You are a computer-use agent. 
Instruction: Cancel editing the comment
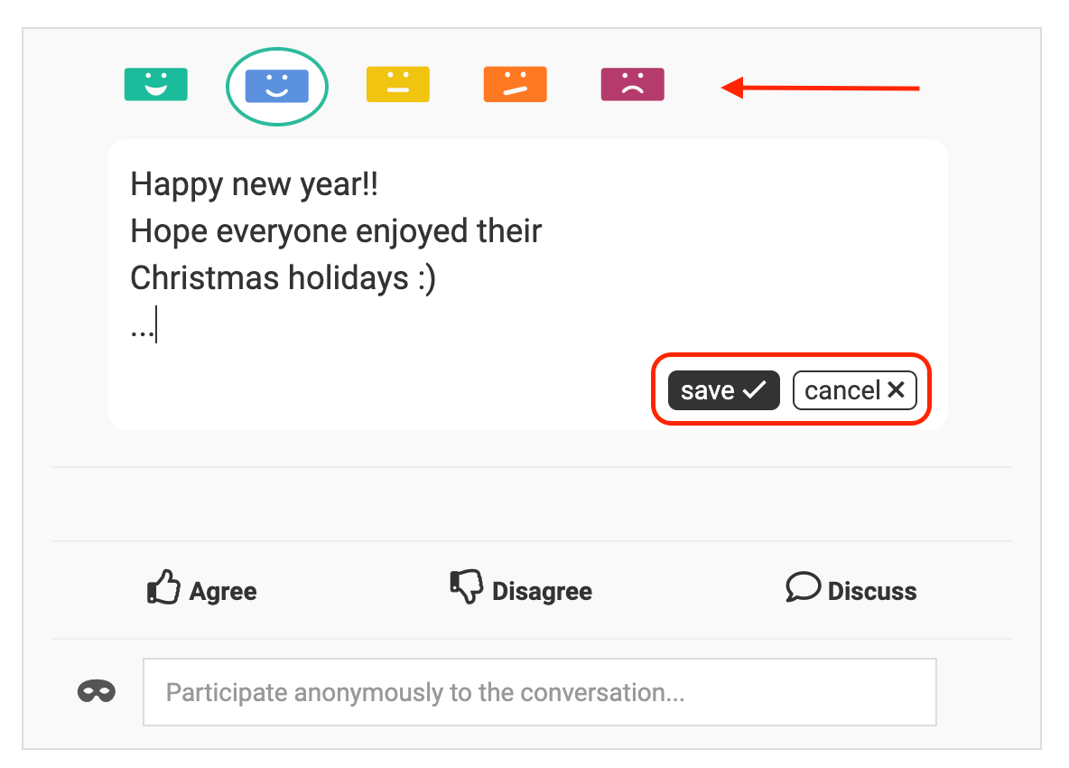pos(854,390)
